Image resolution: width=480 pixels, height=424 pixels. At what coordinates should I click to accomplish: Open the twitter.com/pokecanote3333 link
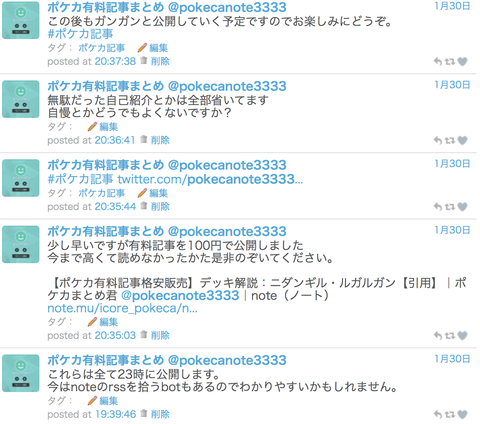click(x=210, y=179)
